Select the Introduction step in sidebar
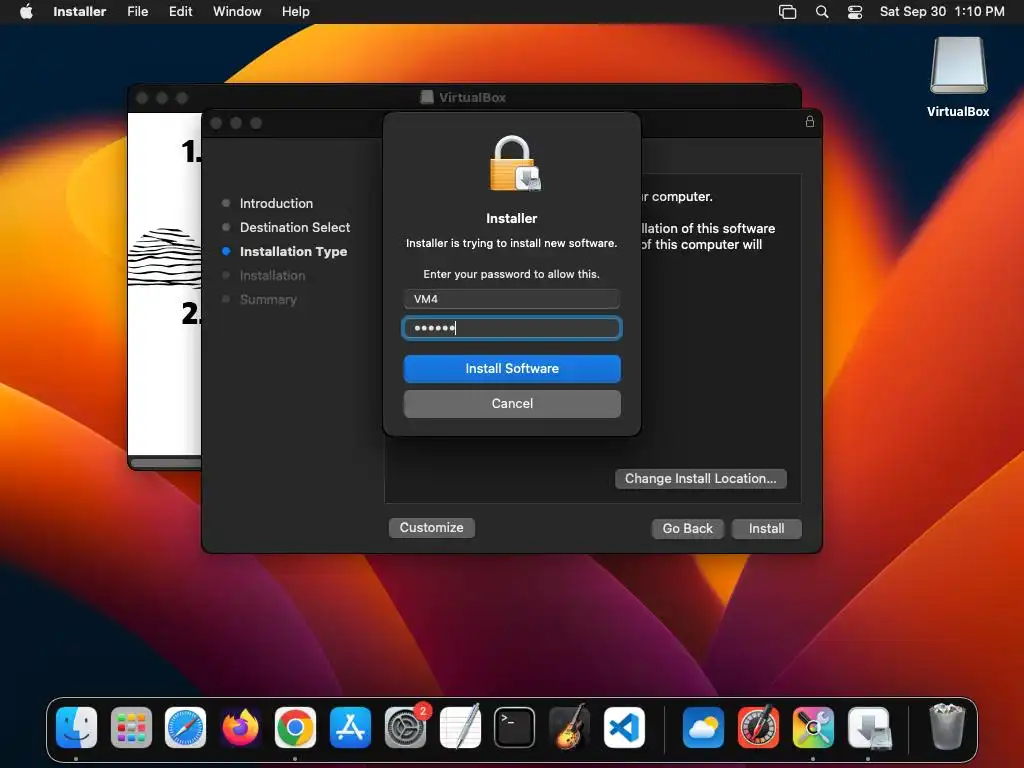Image resolution: width=1024 pixels, height=768 pixels. pyautogui.click(x=276, y=203)
